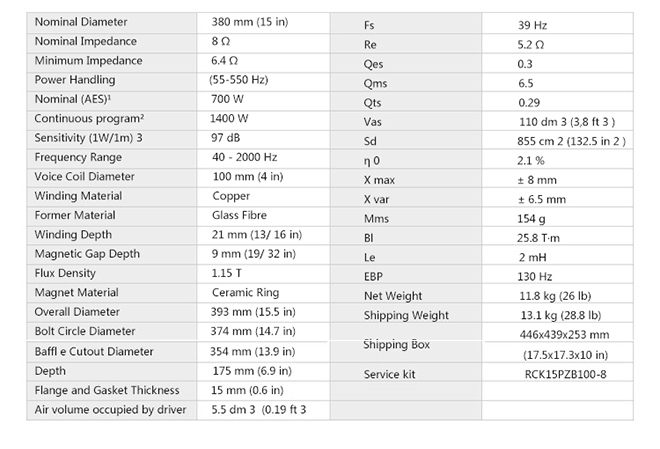Click the Glass Fibre former material value
The image size is (660, 449).
coord(241,215)
